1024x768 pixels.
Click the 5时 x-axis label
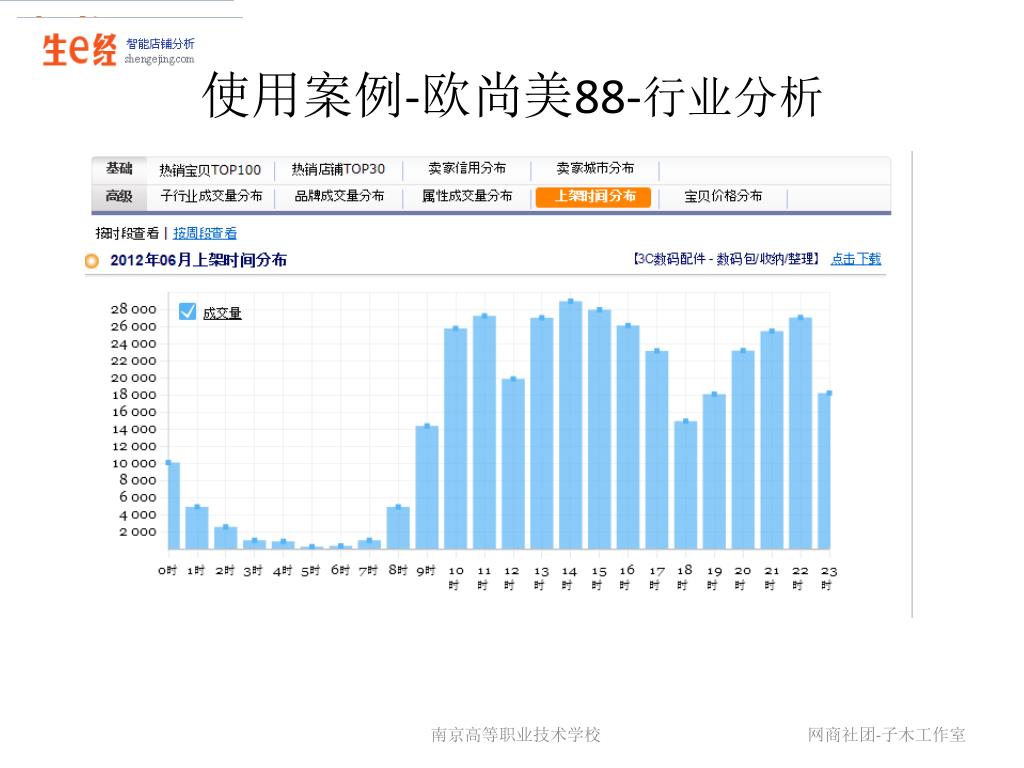[311, 571]
